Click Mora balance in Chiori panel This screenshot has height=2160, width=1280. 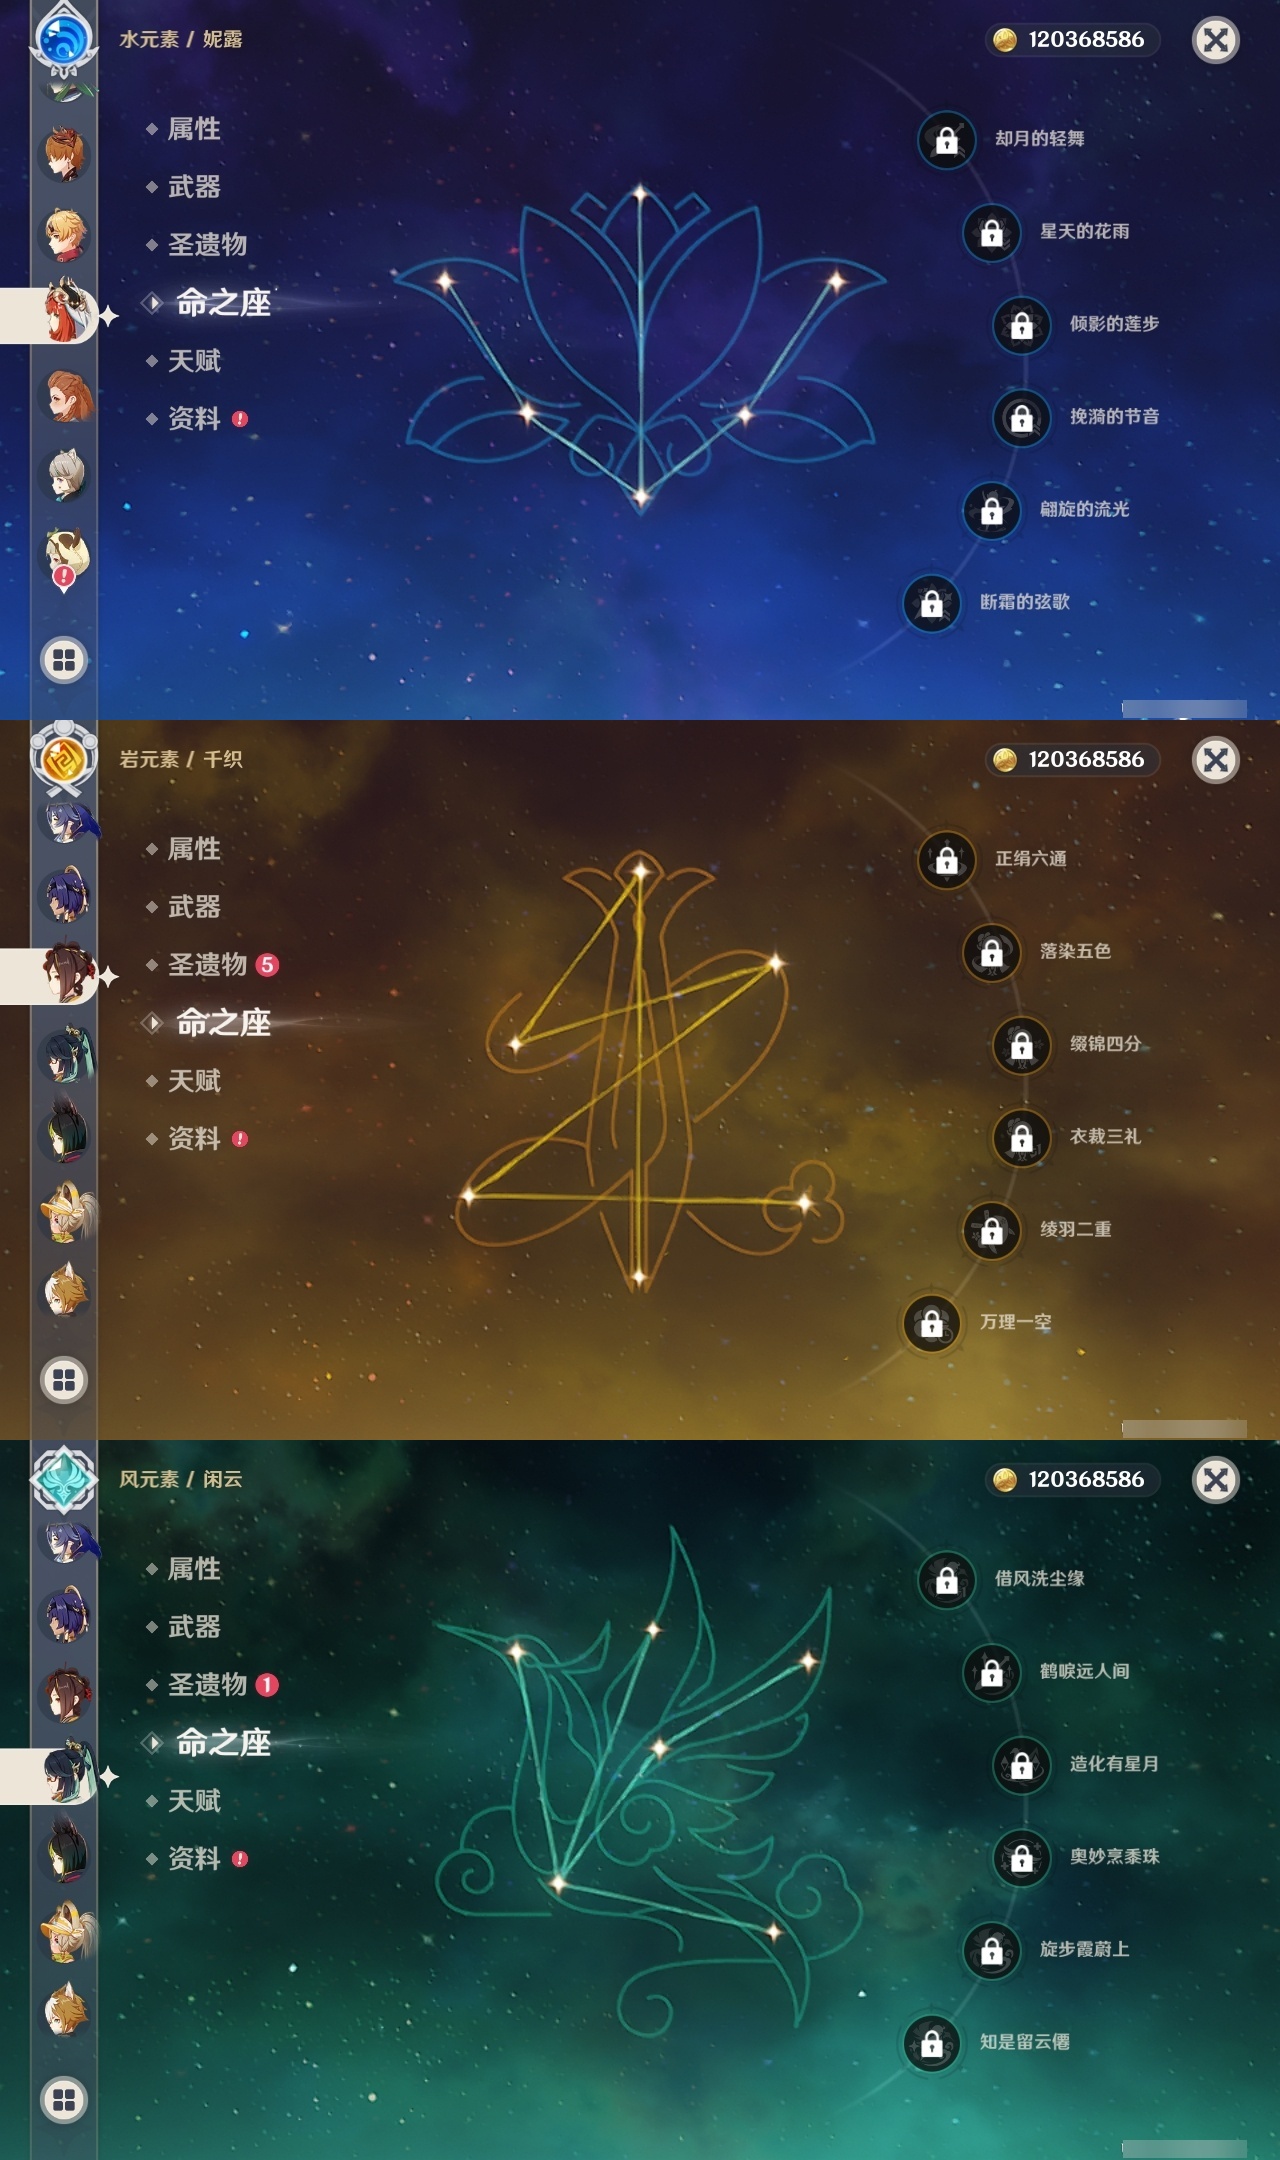[1074, 760]
